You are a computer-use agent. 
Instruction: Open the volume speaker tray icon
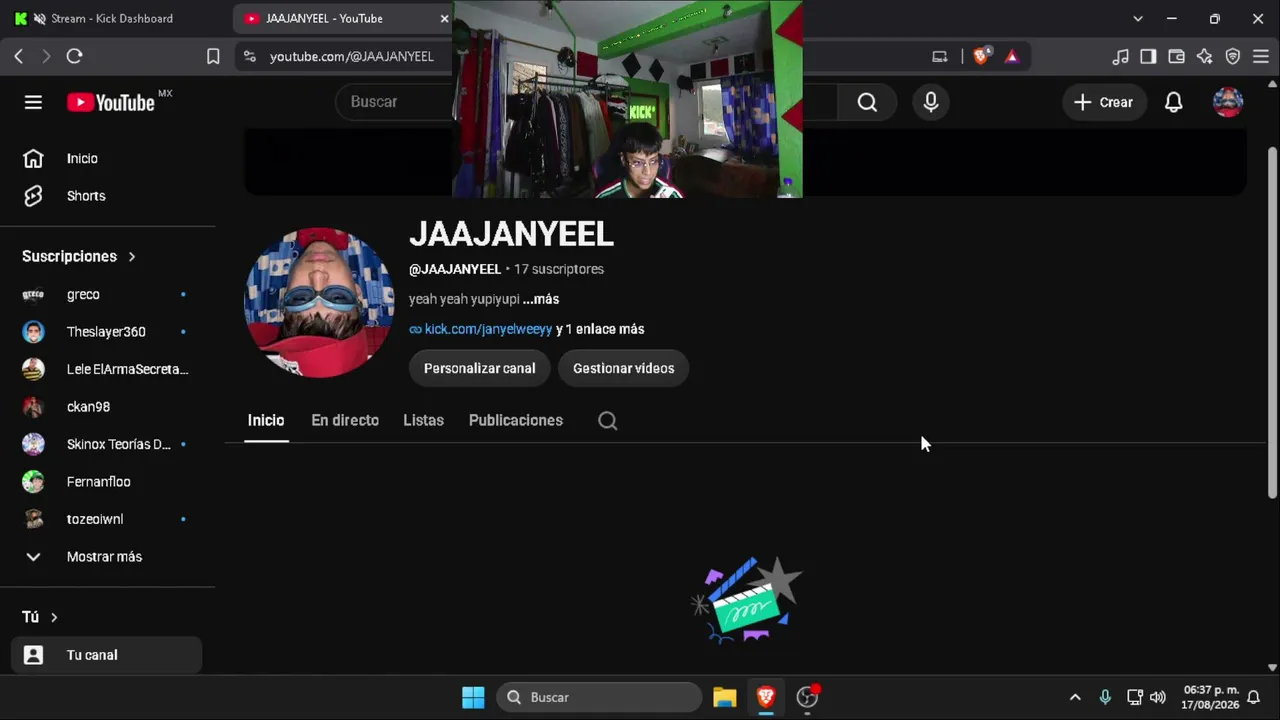tap(1158, 697)
